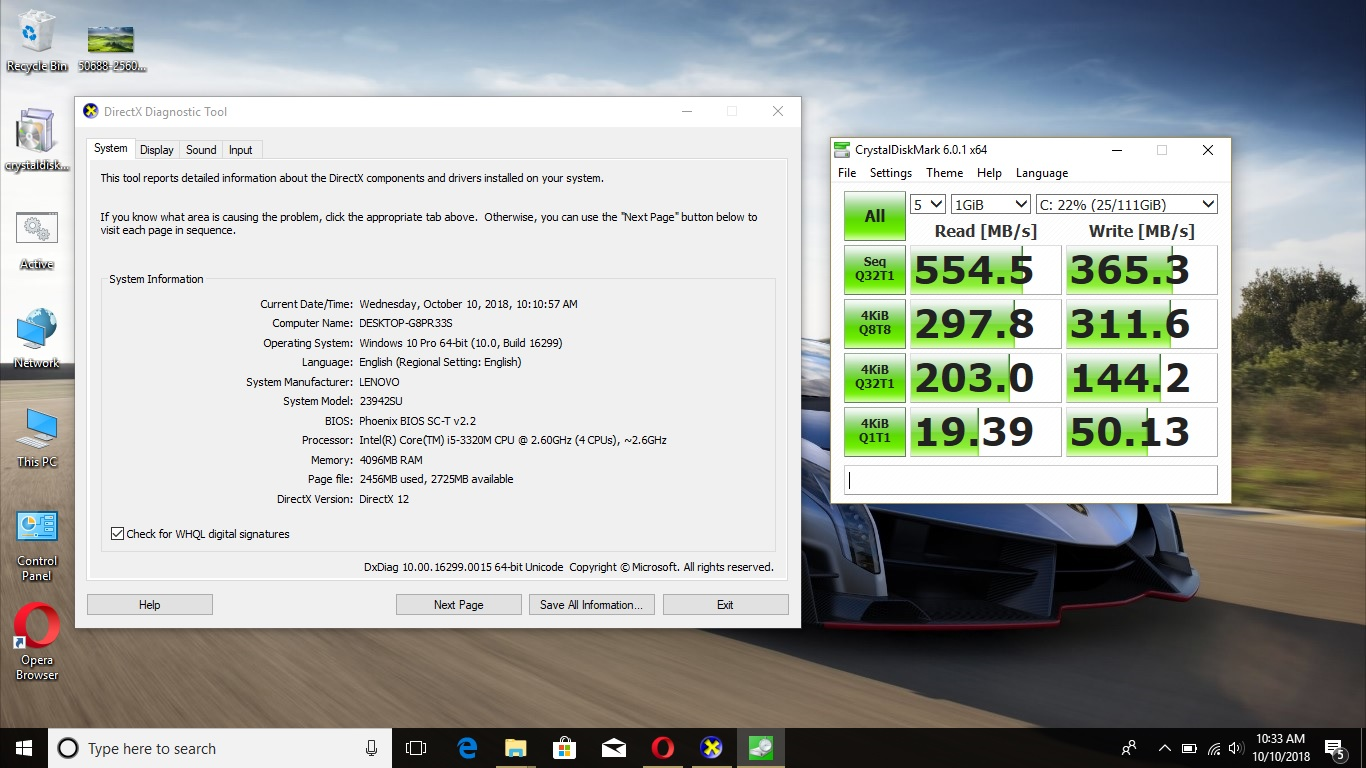The height and width of the screenshot is (768, 1366).
Task: Click the processor text Intel Core i5-3320M
Action: [x=513, y=440]
